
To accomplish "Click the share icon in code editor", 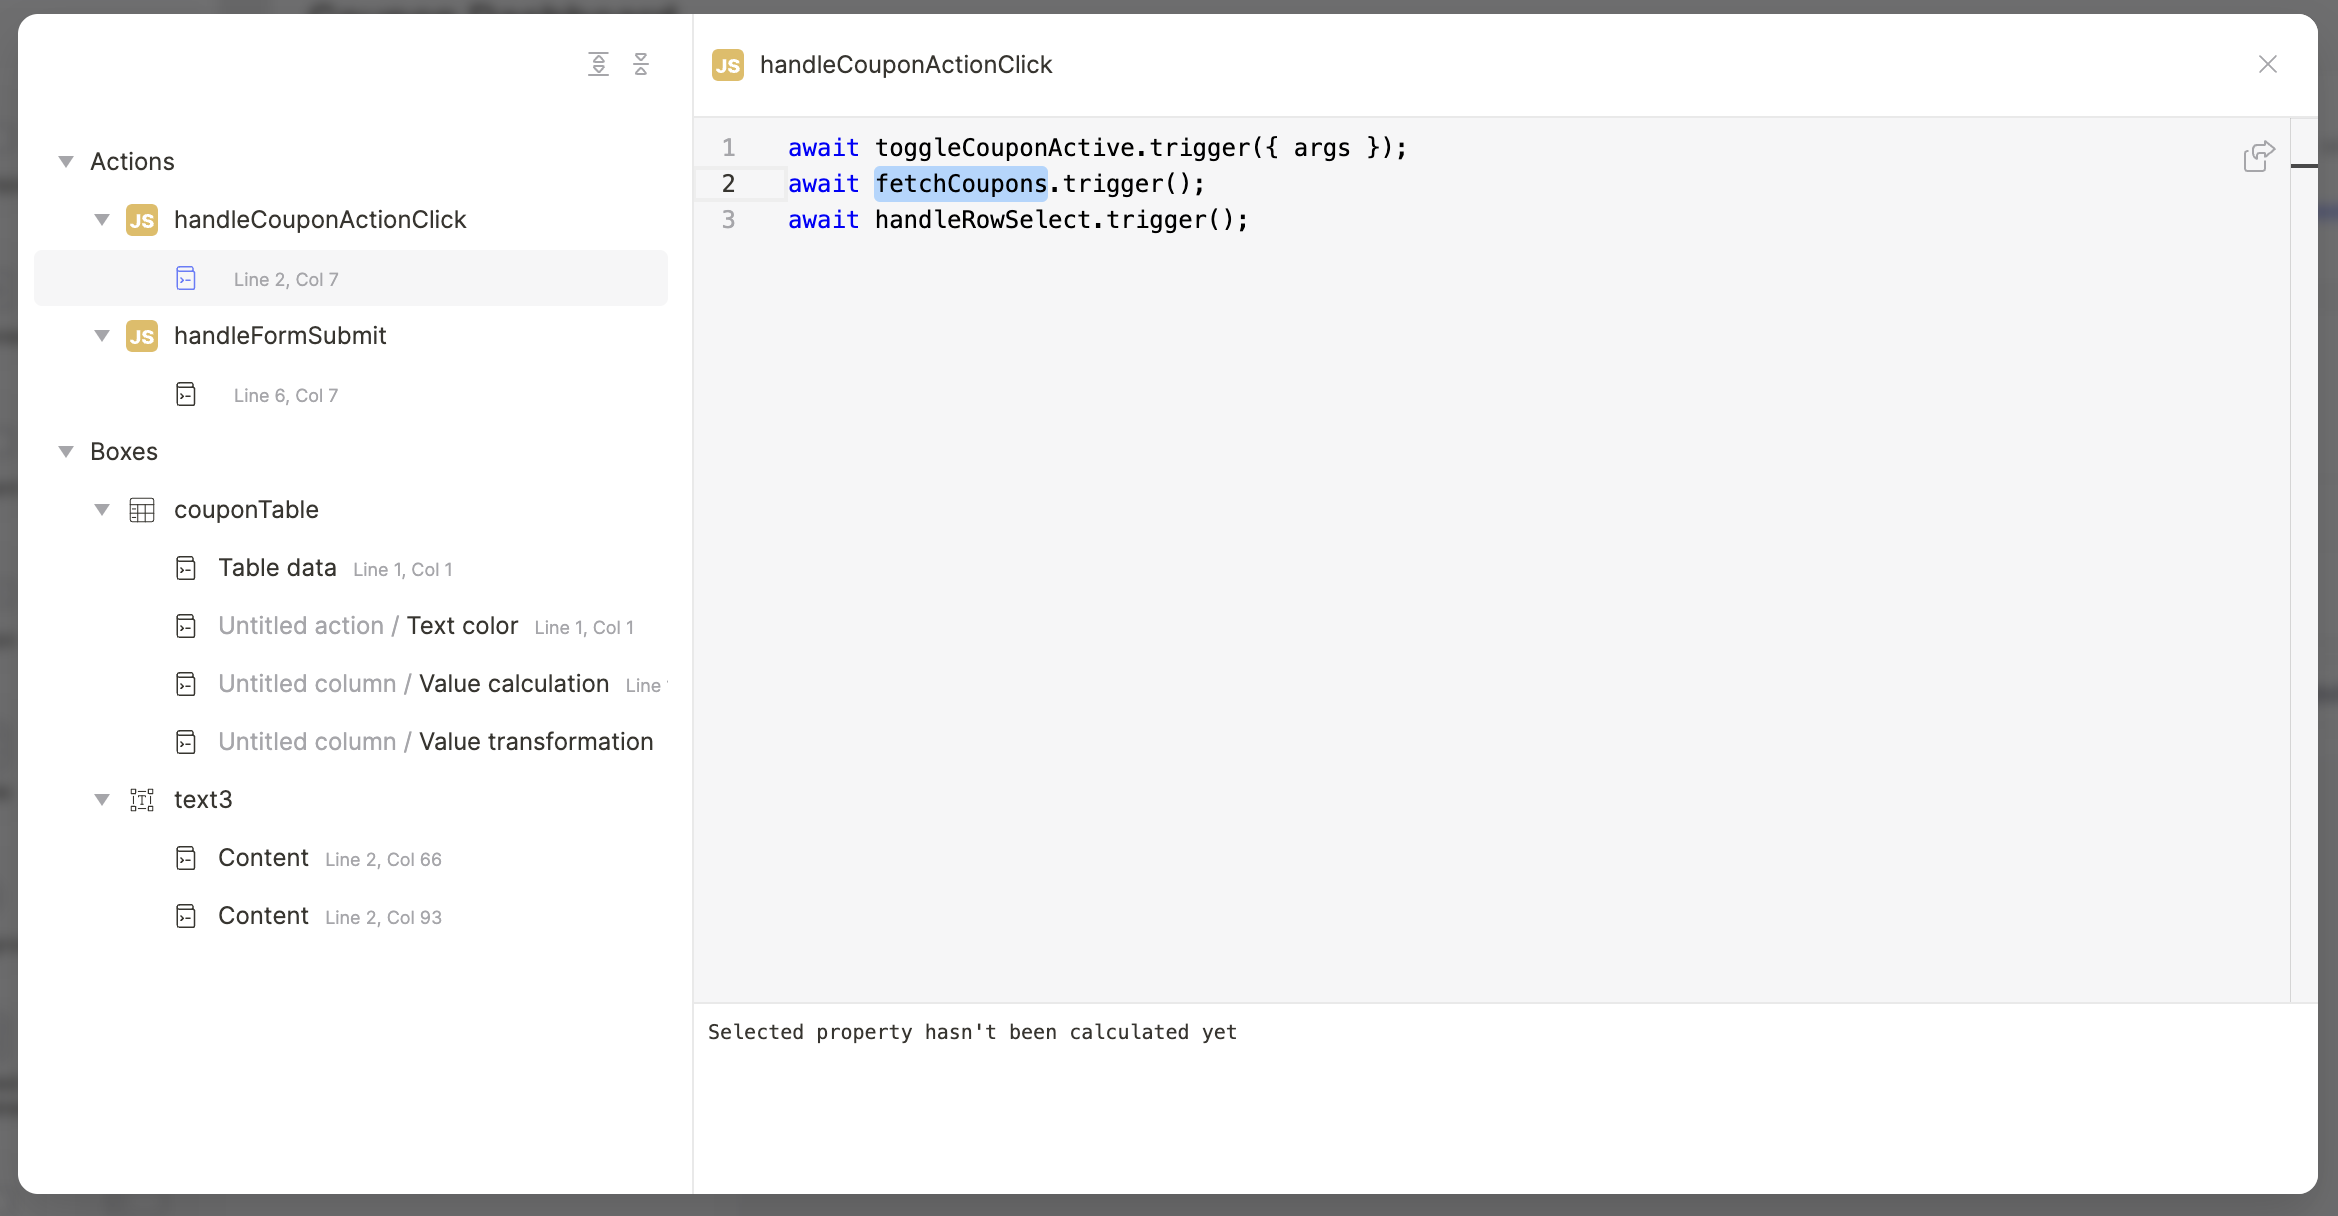I will click(2258, 156).
